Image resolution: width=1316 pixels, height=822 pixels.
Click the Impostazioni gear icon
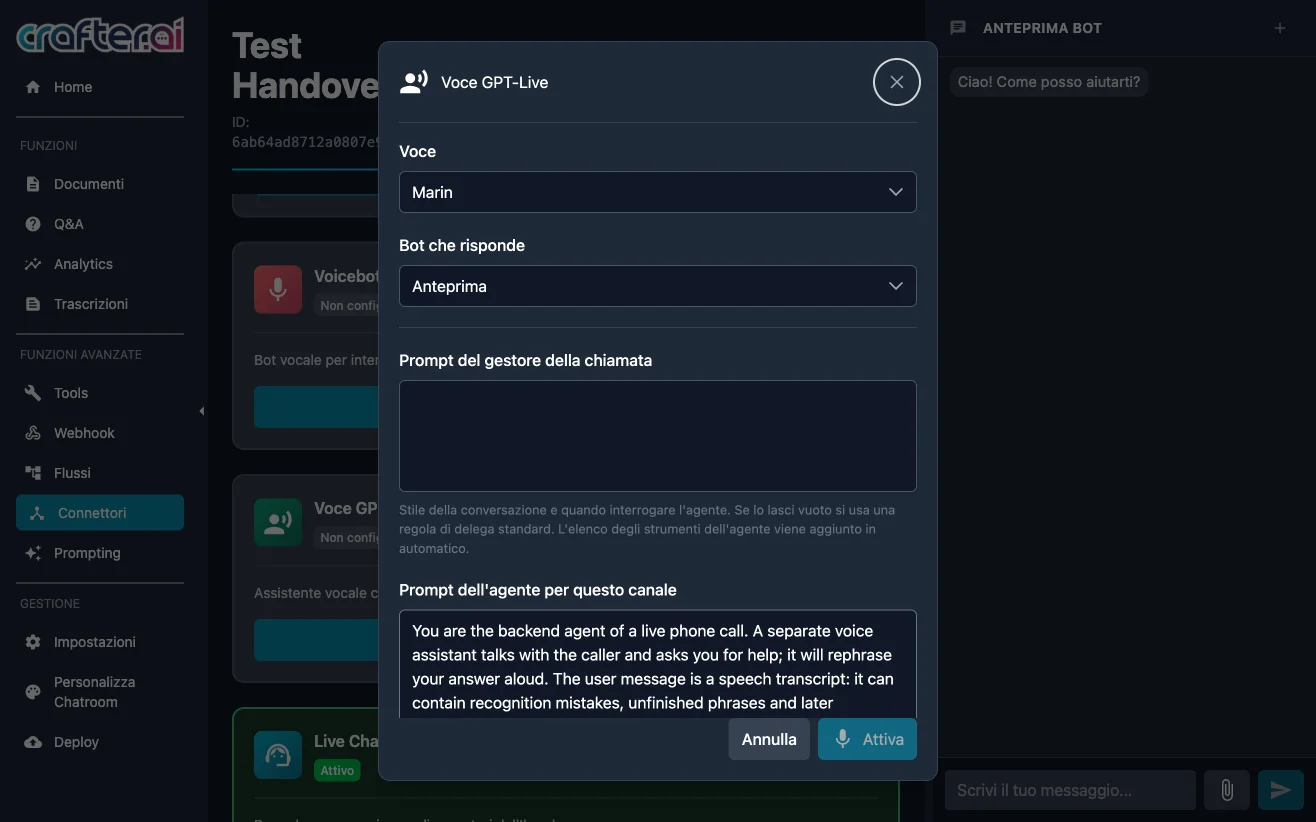pos(33,642)
